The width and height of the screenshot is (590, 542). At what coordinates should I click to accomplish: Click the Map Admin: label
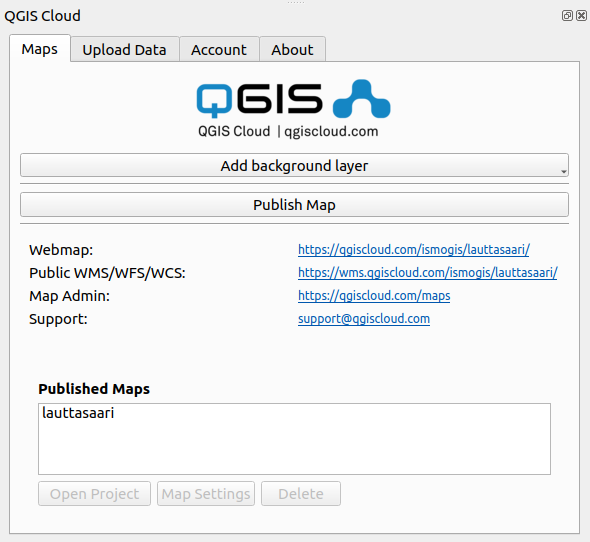69,296
